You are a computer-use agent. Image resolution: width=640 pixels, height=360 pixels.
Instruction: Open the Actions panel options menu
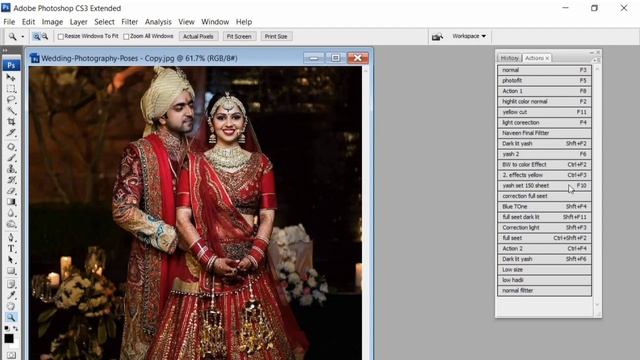[595, 60]
